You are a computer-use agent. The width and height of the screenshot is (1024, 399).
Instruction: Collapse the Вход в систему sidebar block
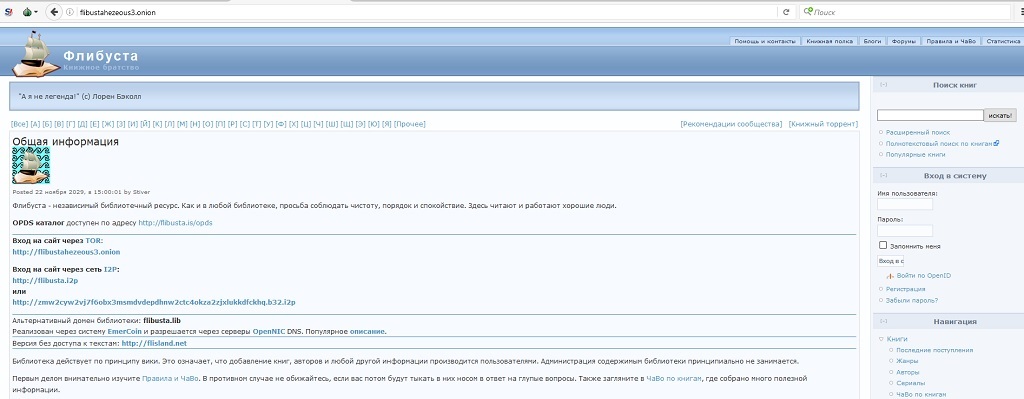tap(883, 176)
